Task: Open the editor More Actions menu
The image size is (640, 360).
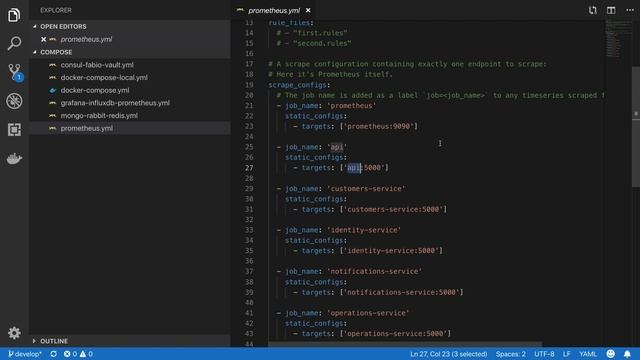Action: 630,10
